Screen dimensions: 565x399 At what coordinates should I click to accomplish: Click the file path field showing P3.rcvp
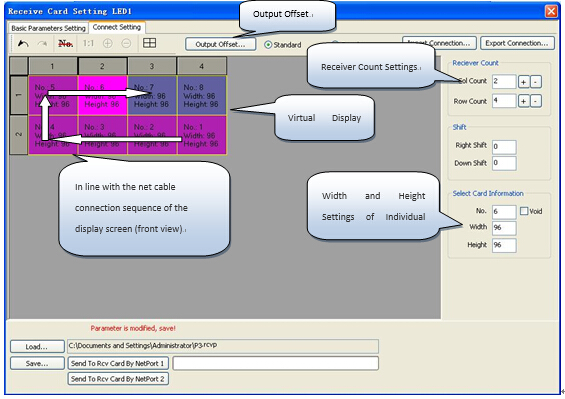[x=223, y=346]
